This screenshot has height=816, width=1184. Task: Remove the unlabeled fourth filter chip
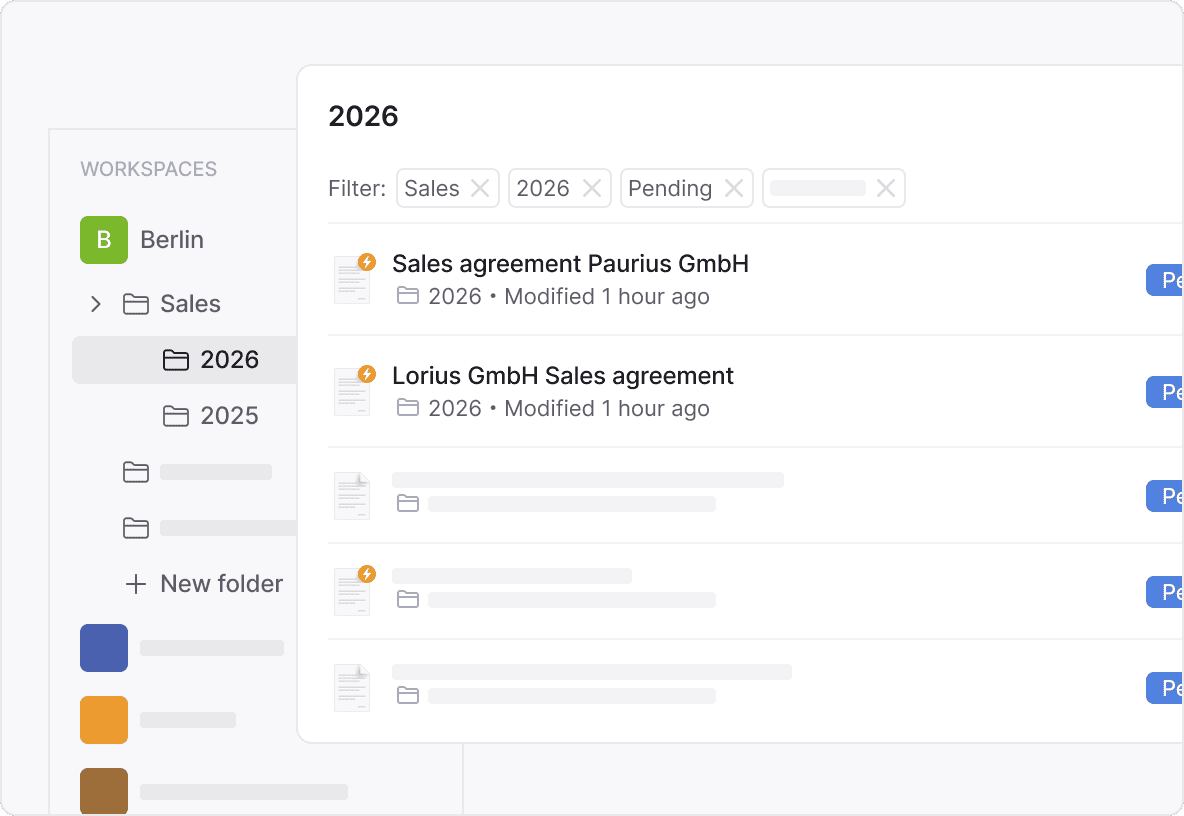pos(886,188)
